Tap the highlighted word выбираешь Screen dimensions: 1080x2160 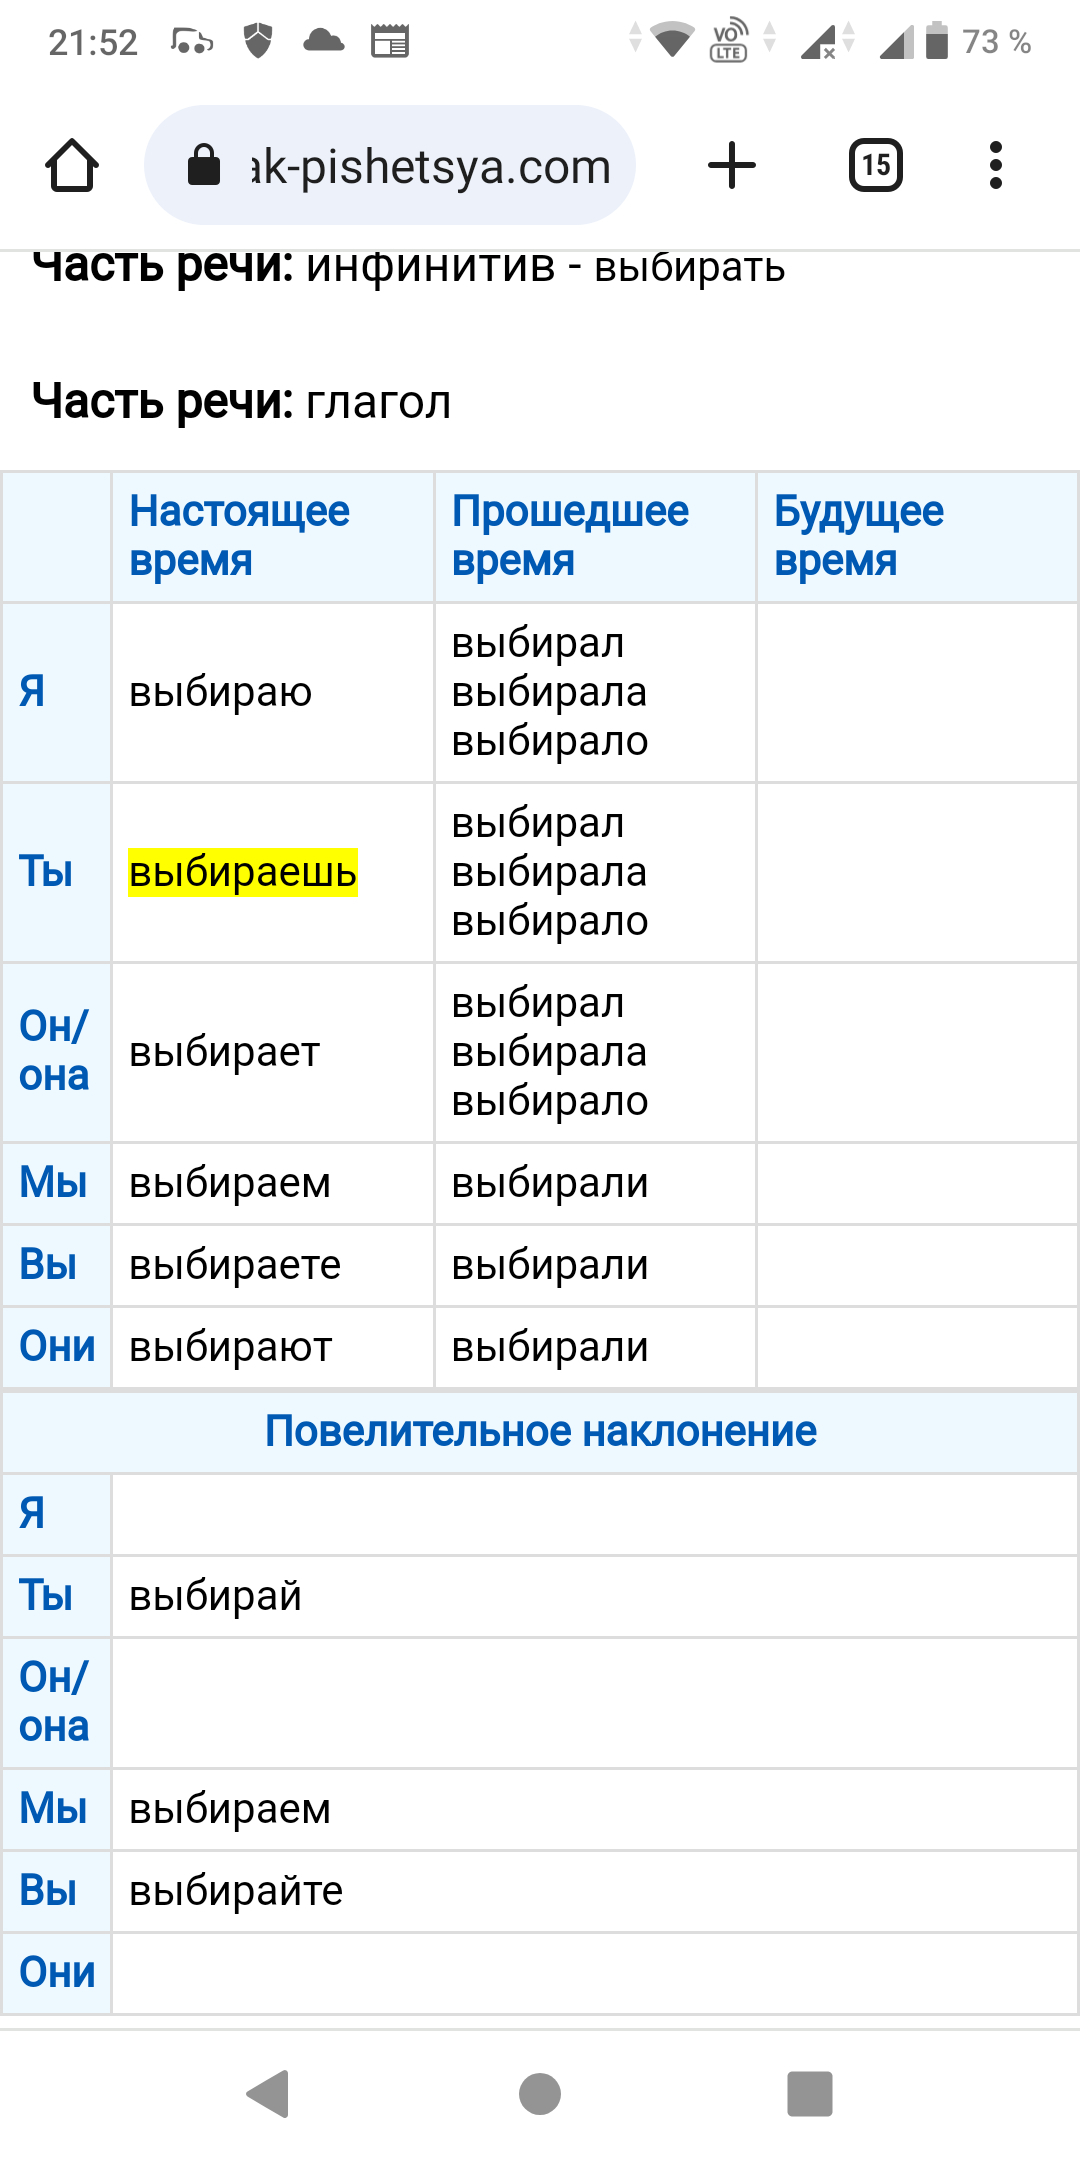[x=243, y=872]
